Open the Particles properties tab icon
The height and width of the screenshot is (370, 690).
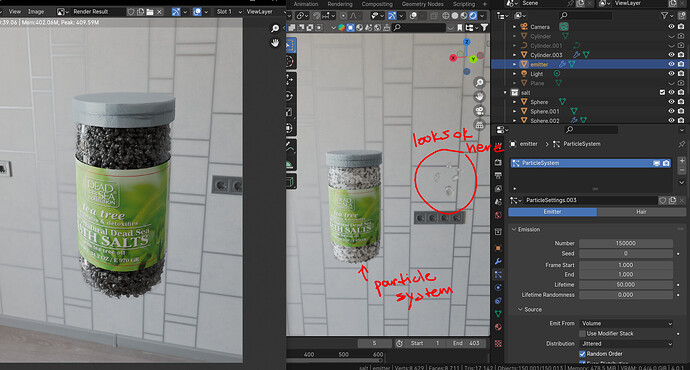pyautogui.click(x=498, y=274)
